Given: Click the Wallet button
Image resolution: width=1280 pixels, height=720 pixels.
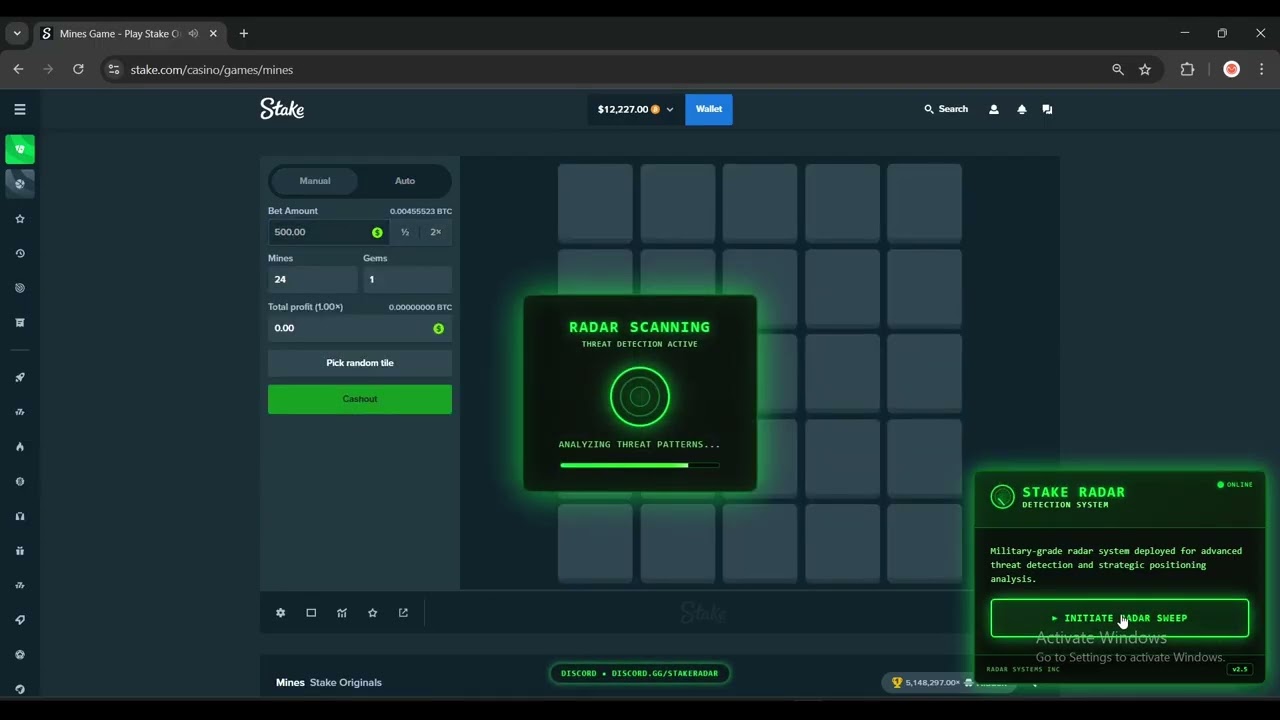Looking at the screenshot, I should click(709, 109).
